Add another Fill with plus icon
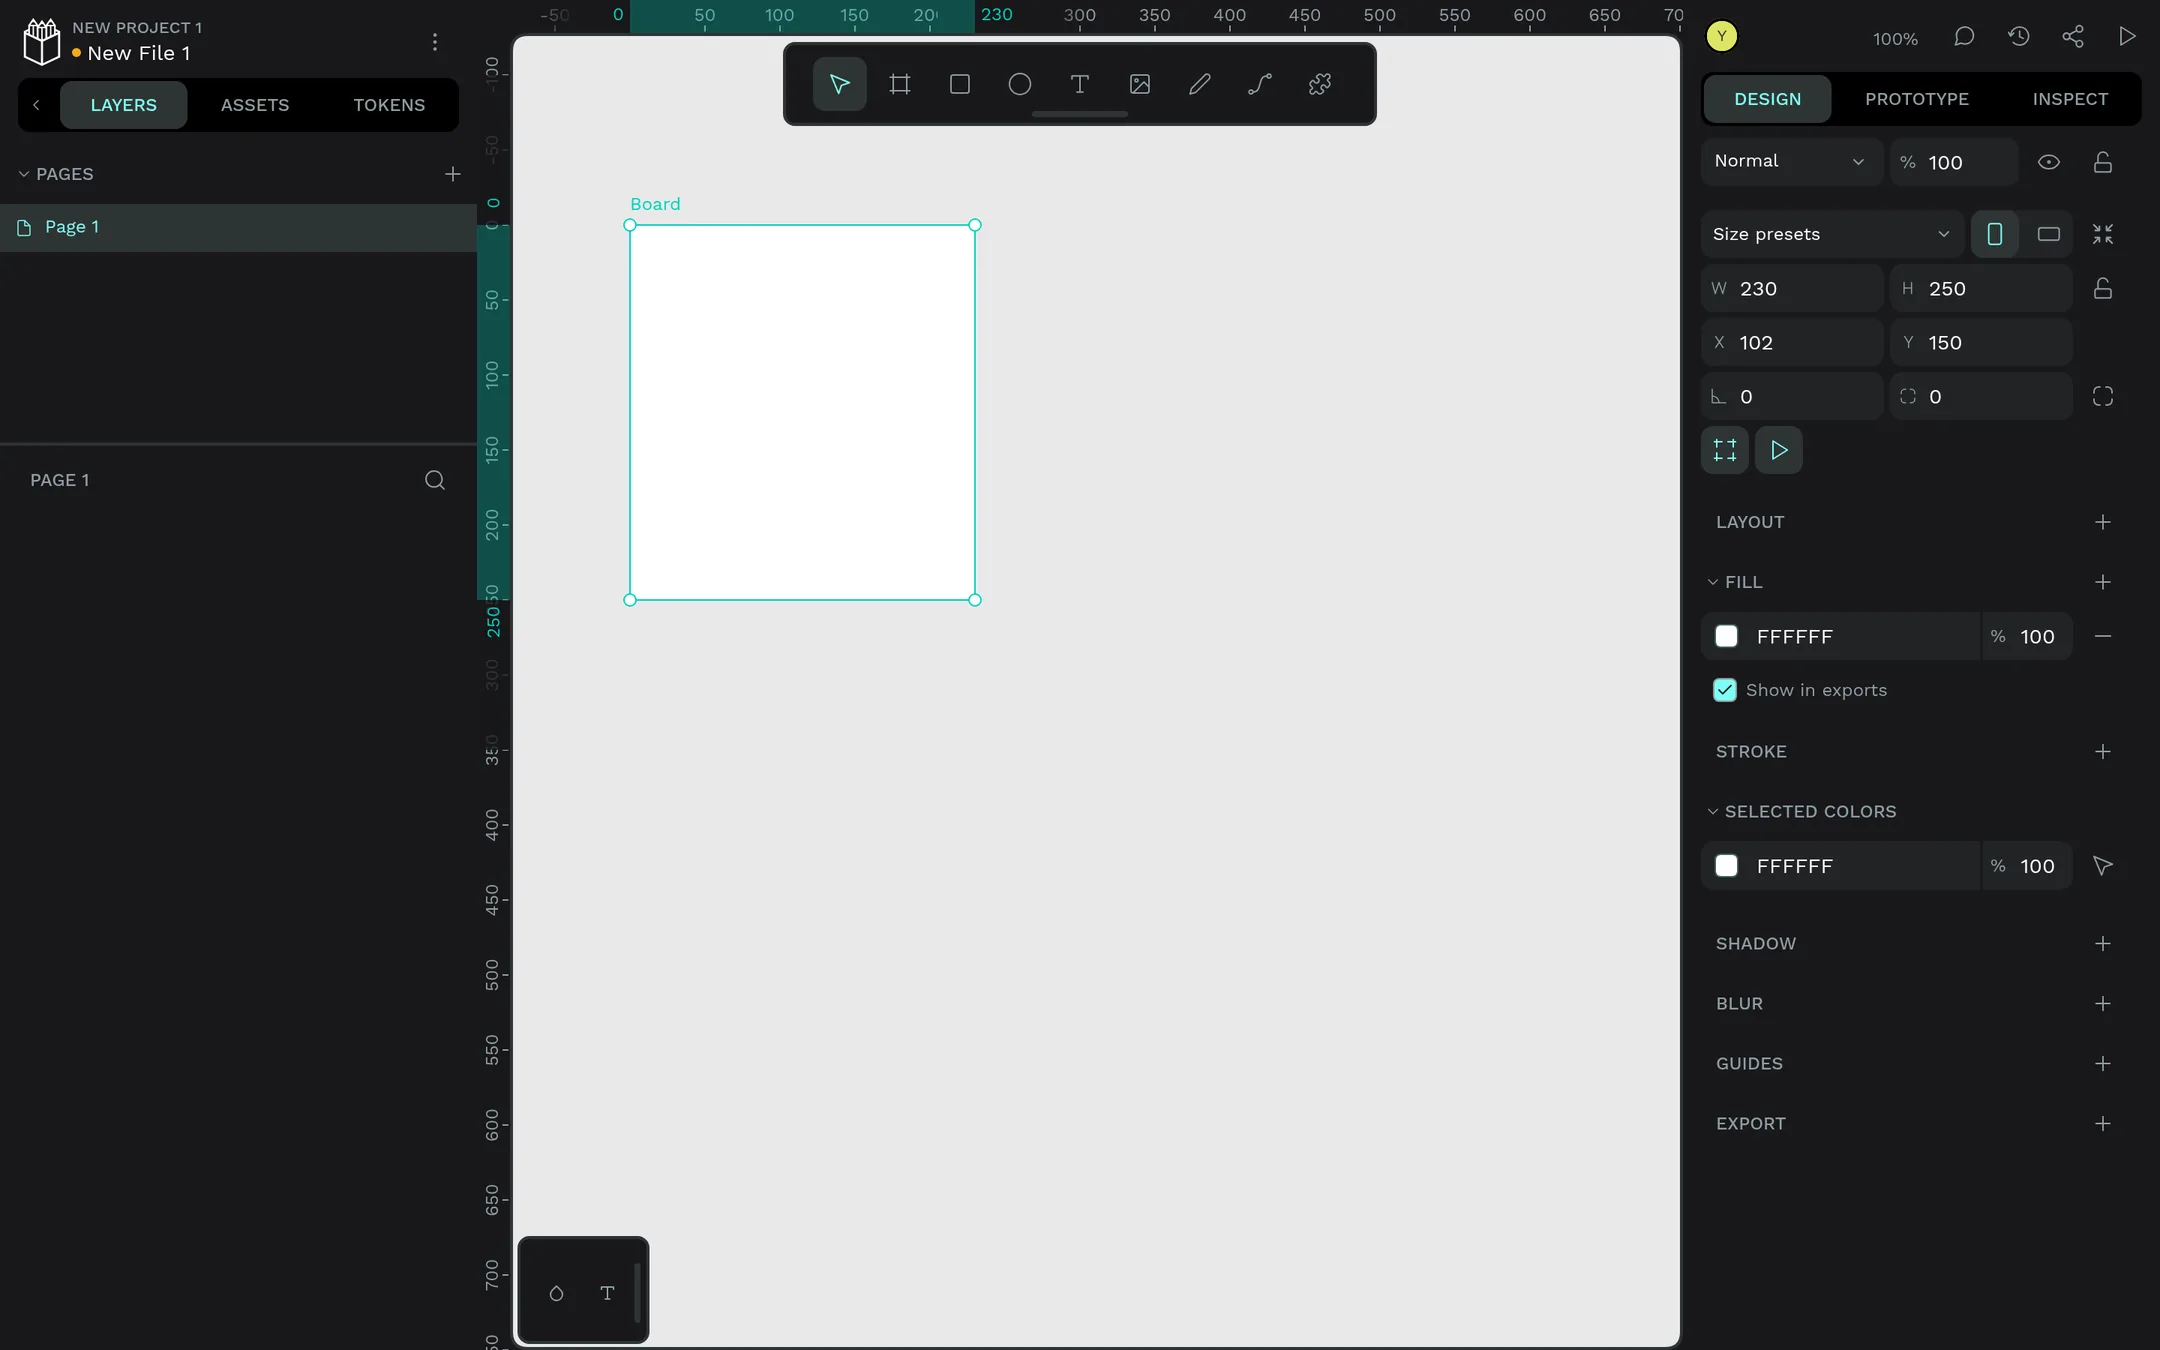Image resolution: width=2160 pixels, height=1350 pixels. 2102,582
